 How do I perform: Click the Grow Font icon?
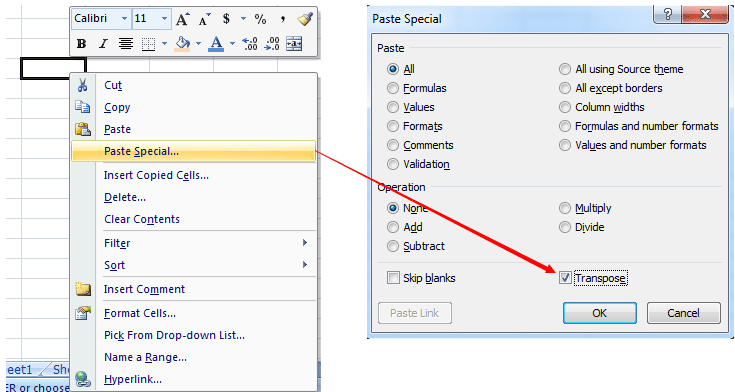[182, 19]
